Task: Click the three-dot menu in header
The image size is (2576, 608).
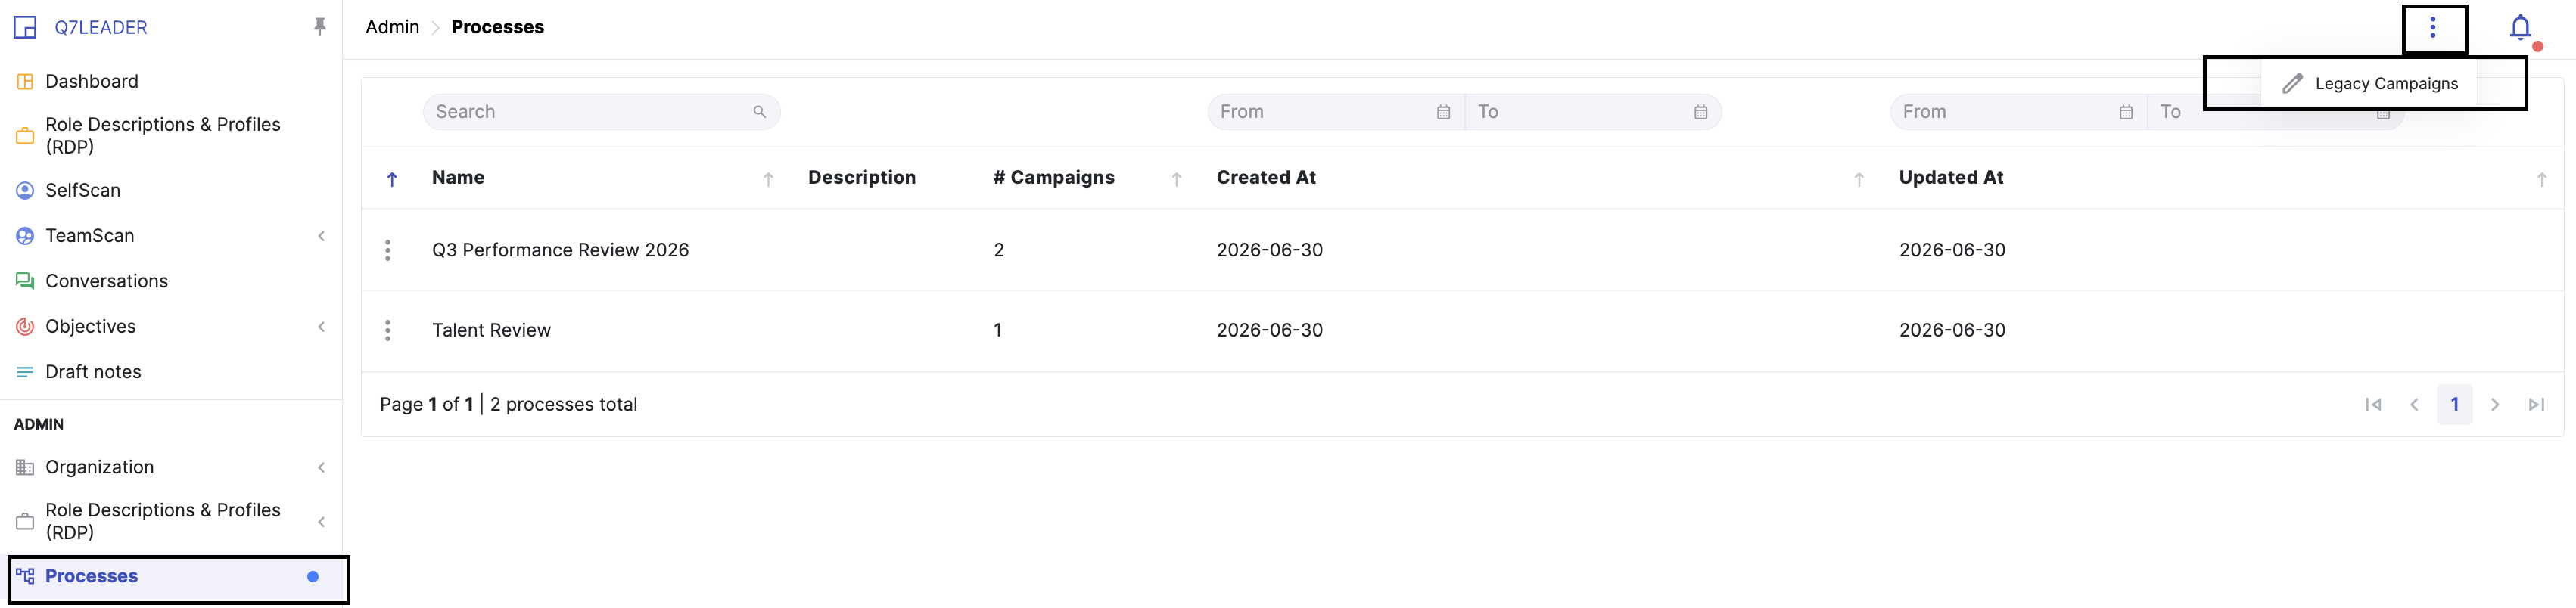Action: pos(2433,28)
